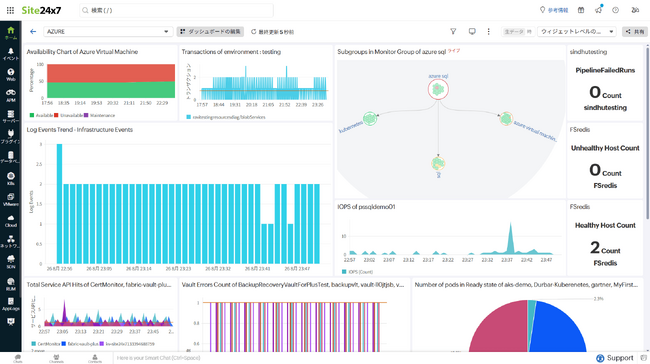Click the blue slice of pods pie chart

(558, 328)
